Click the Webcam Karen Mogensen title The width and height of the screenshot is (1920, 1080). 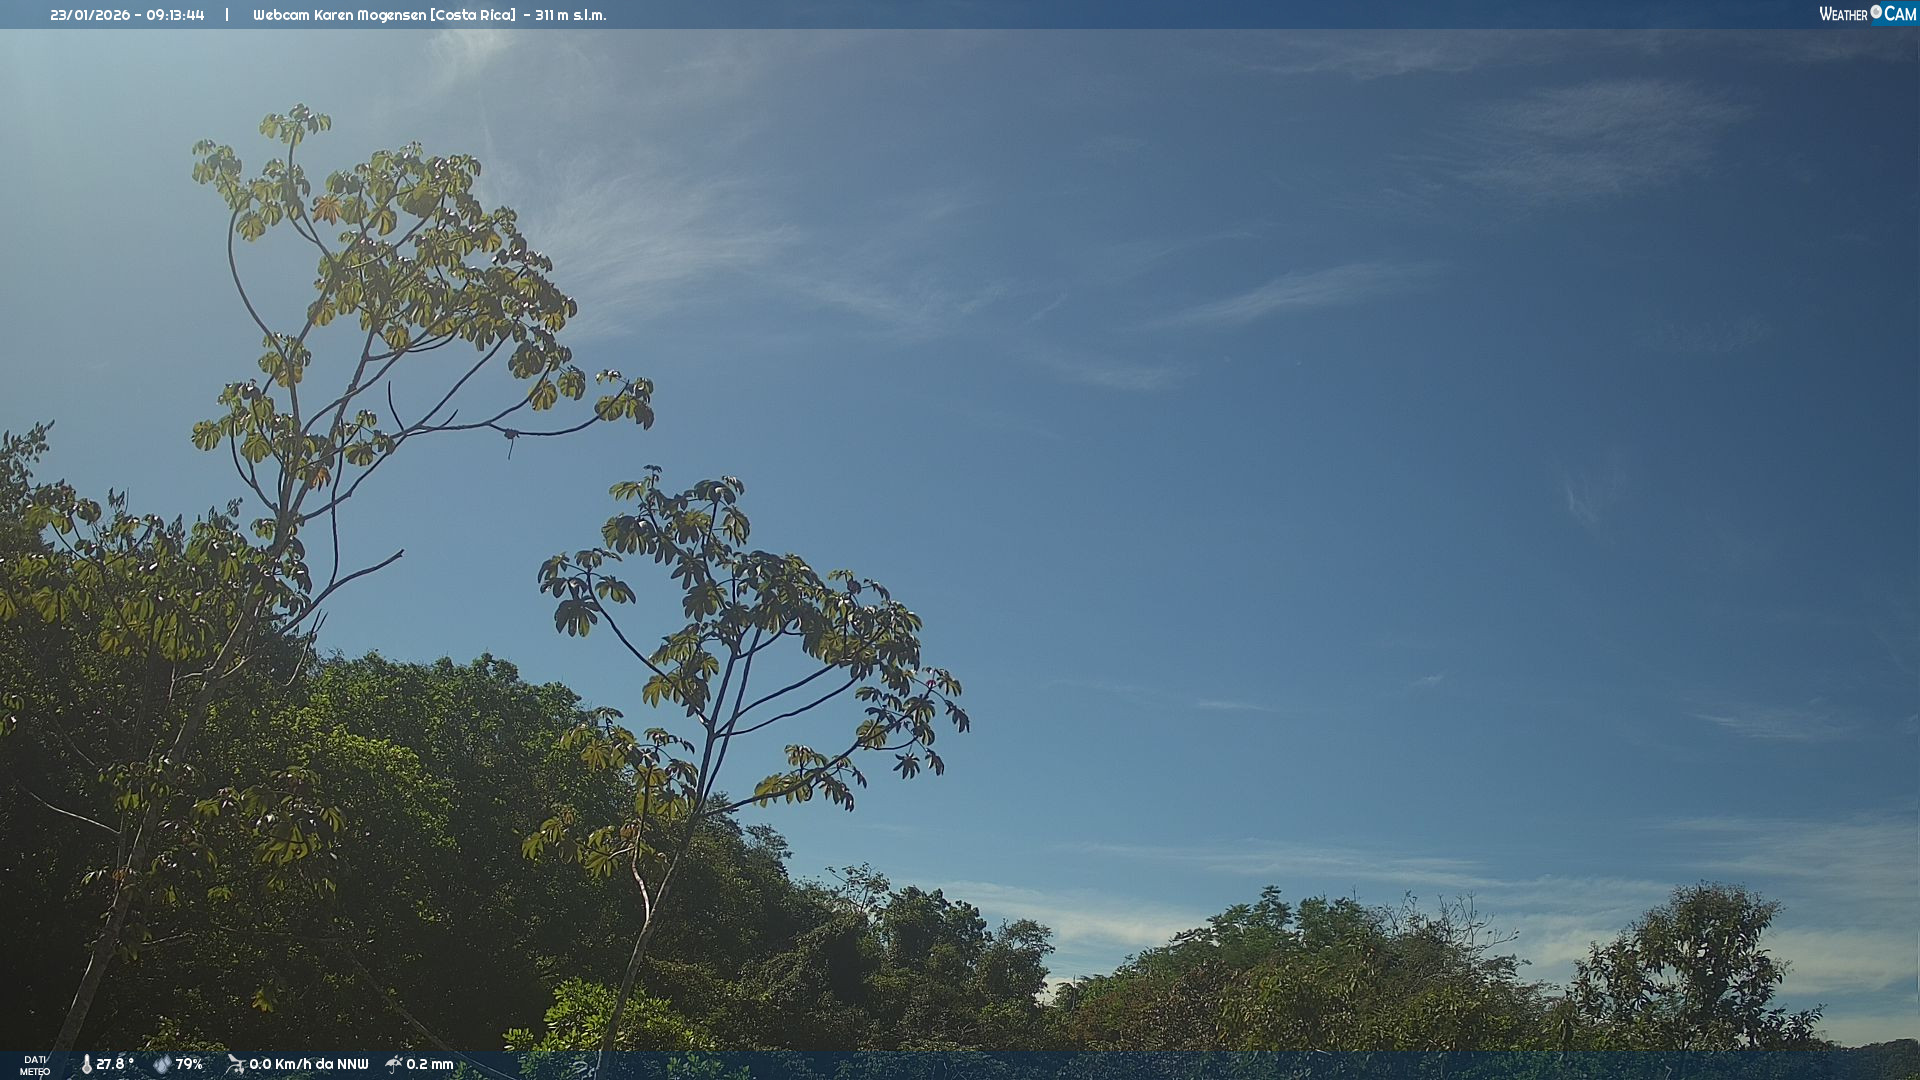pyautogui.click(x=339, y=15)
